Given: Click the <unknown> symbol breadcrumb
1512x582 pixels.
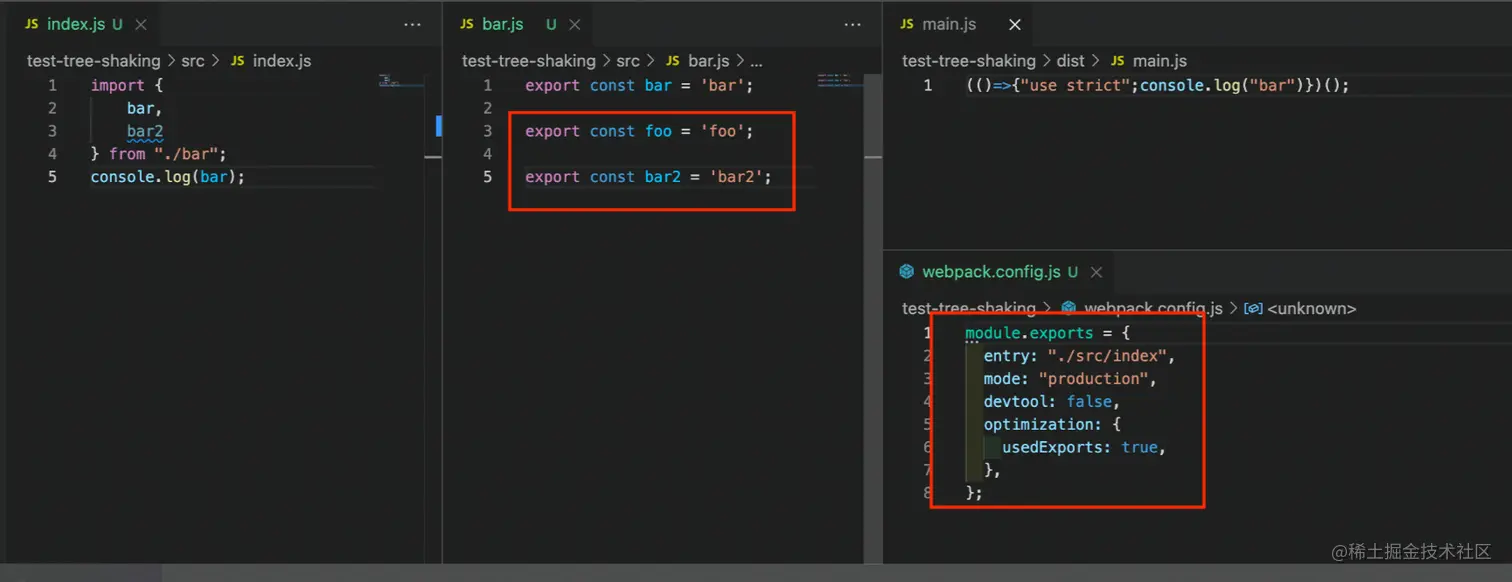Looking at the screenshot, I should 1311,308.
